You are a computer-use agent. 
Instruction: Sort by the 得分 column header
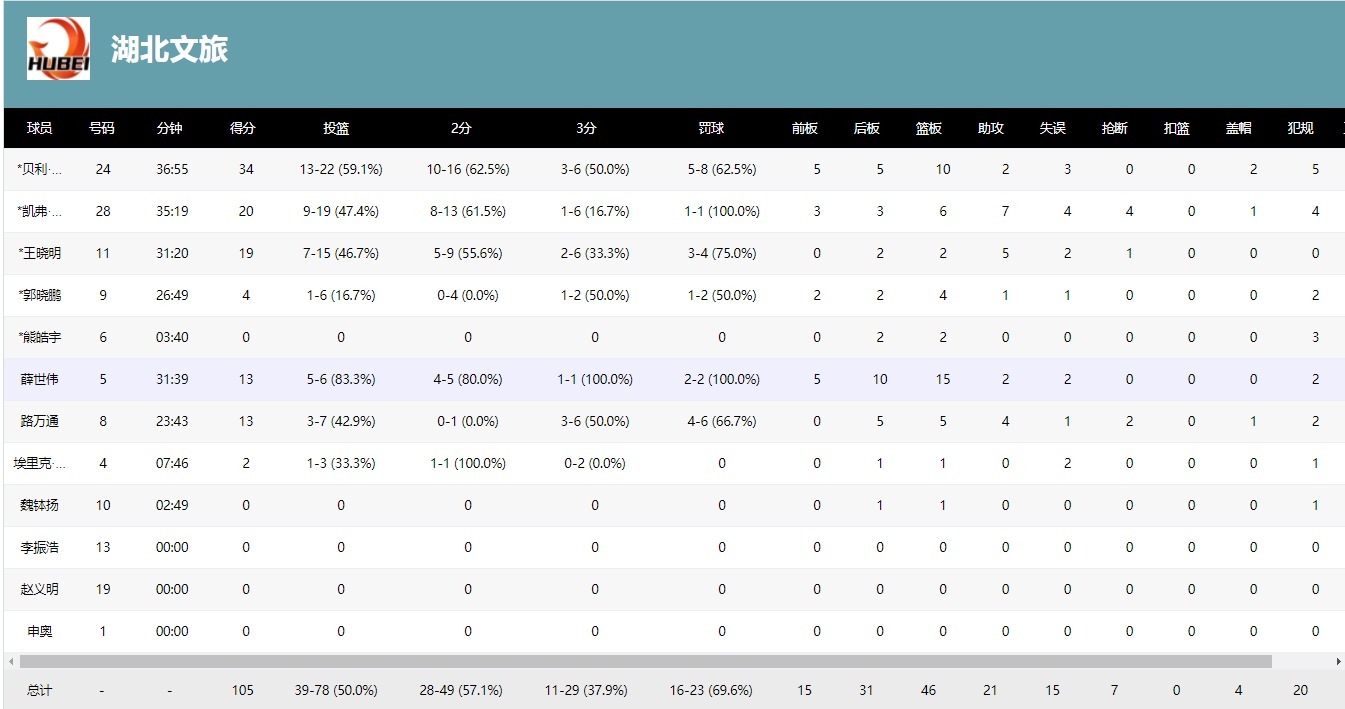243,128
